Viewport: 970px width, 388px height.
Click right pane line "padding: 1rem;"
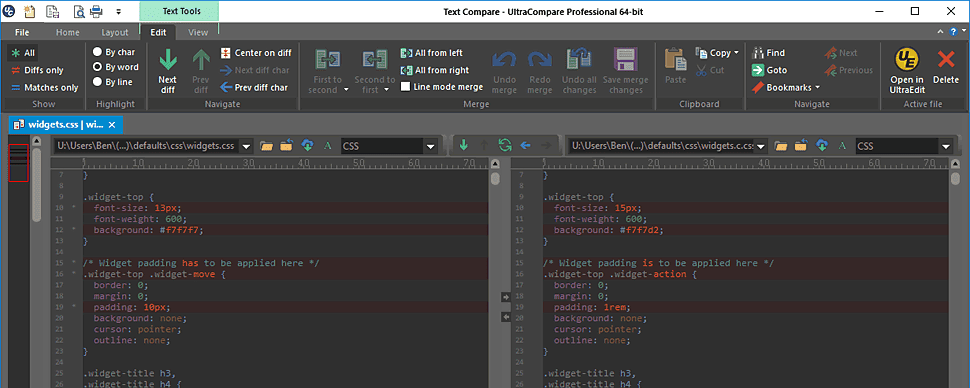point(593,307)
